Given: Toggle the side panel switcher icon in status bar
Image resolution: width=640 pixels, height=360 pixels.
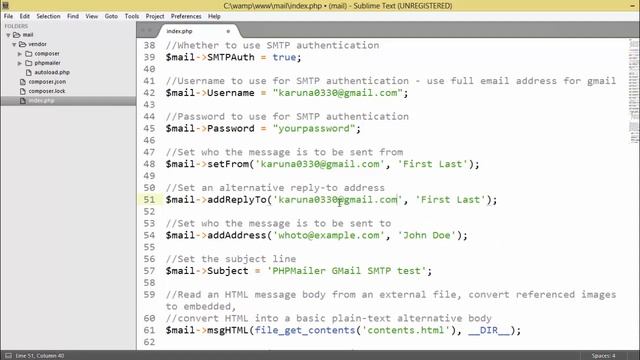Looking at the screenshot, I should point(8,356).
